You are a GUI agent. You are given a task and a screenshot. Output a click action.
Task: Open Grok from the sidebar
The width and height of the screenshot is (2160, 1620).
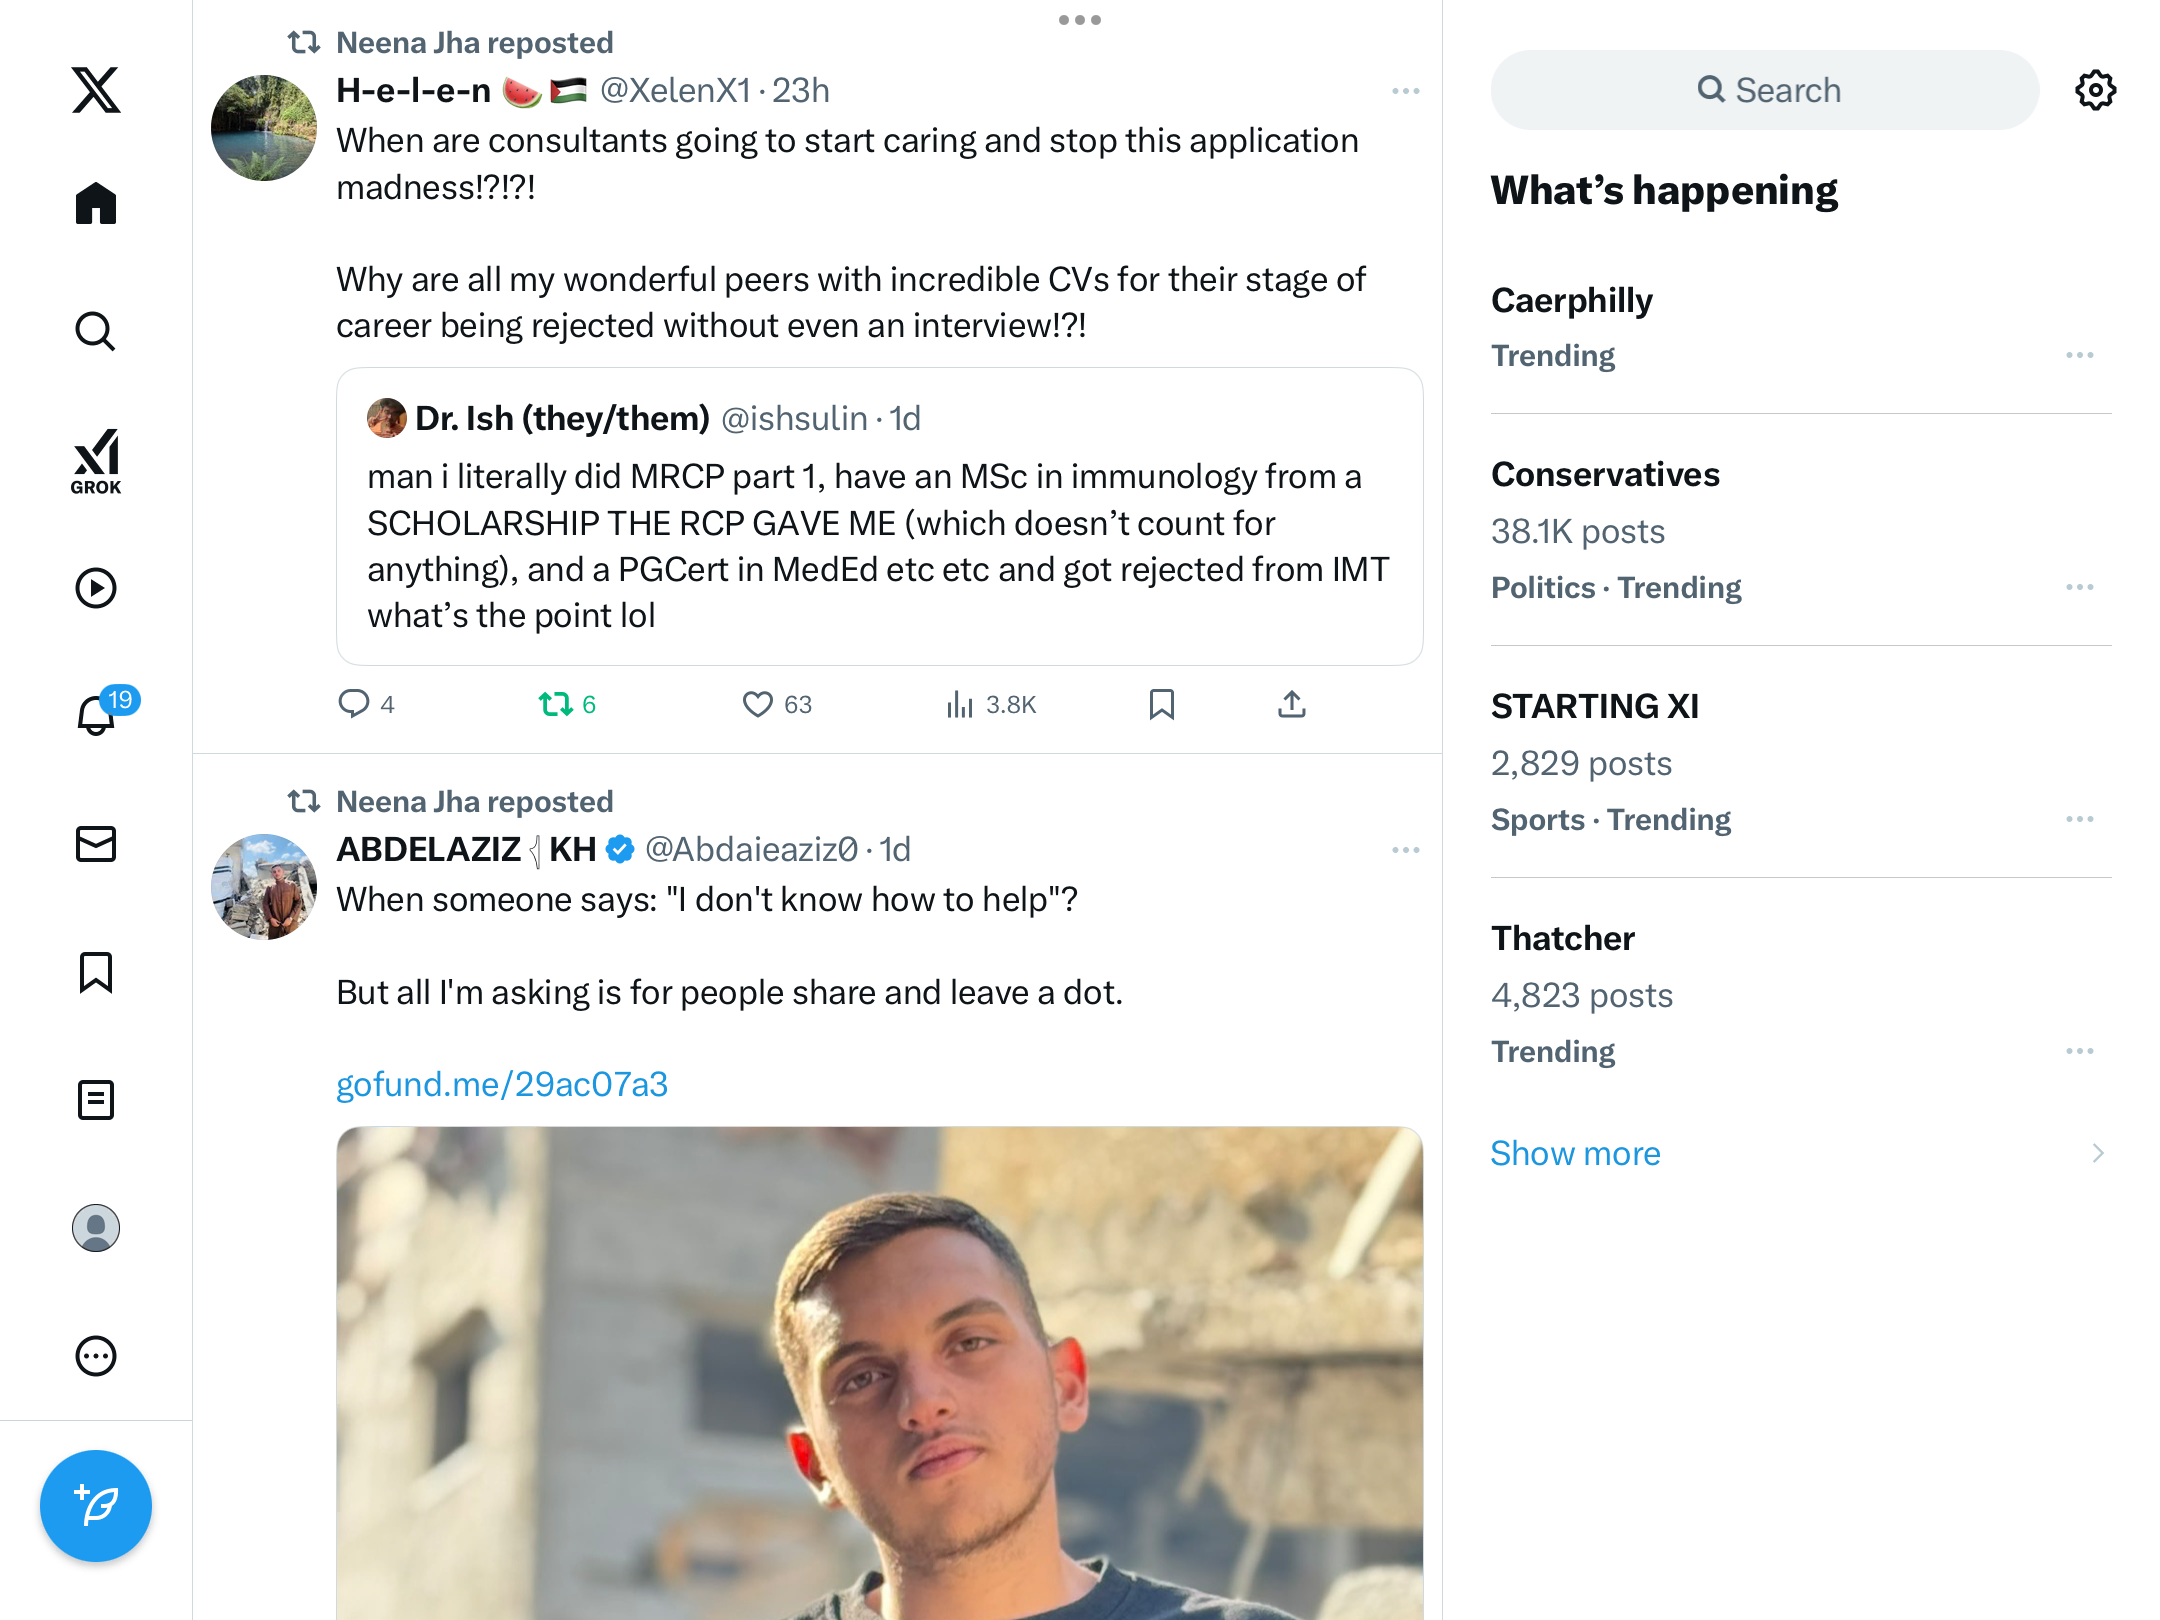pyautogui.click(x=96, y=461)
